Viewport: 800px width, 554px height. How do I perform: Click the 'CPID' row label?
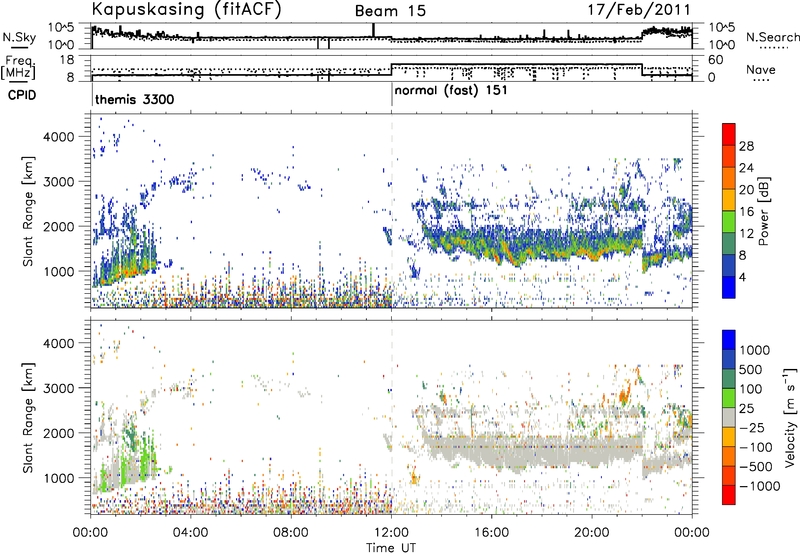click(x=22, y=95)
